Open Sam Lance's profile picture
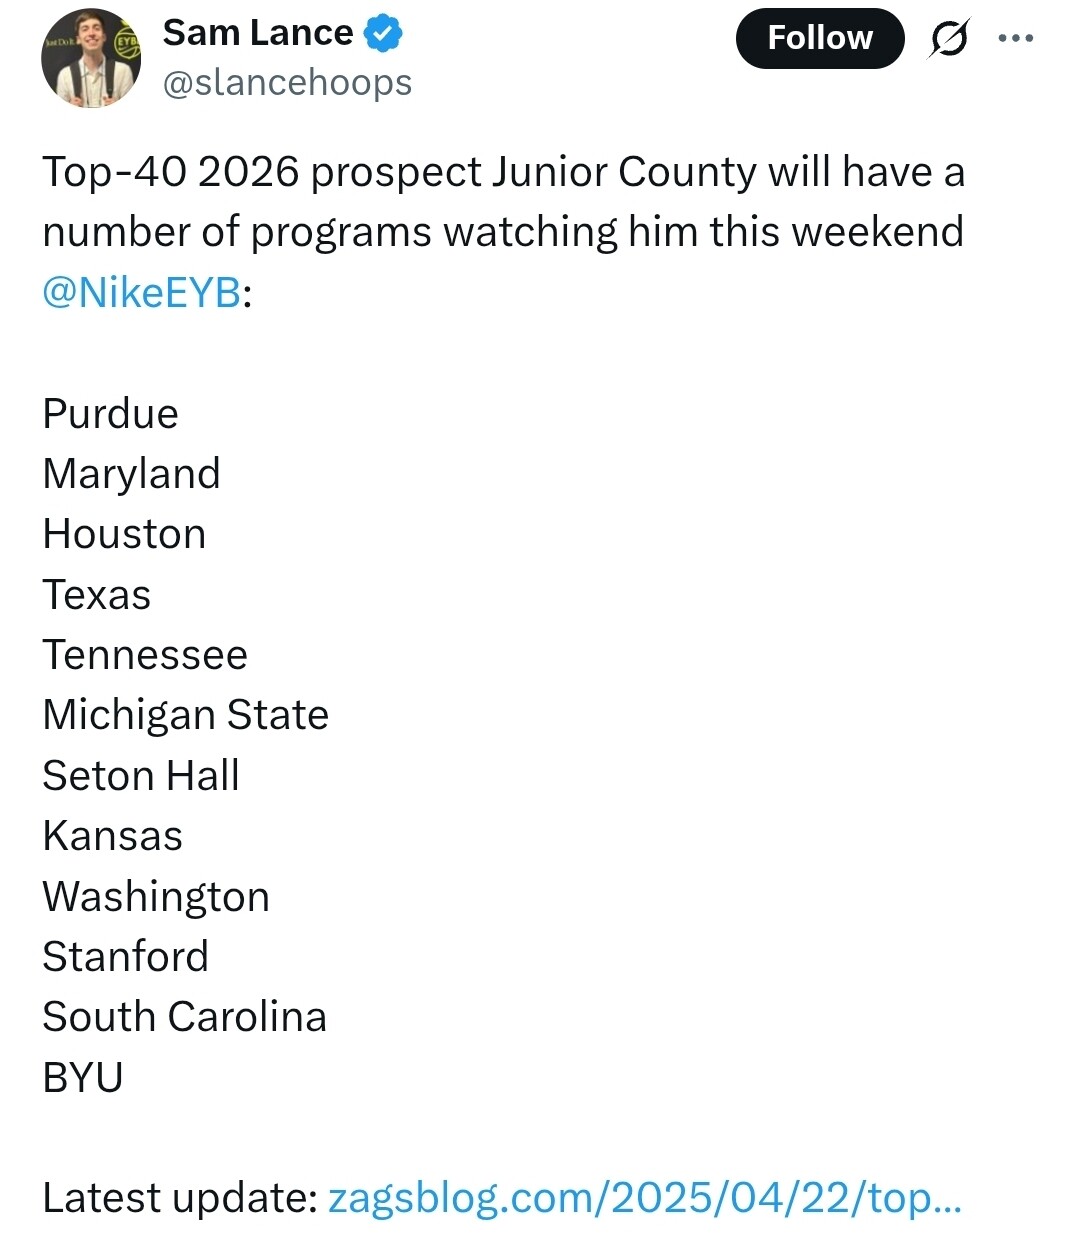 coord(91,58)
